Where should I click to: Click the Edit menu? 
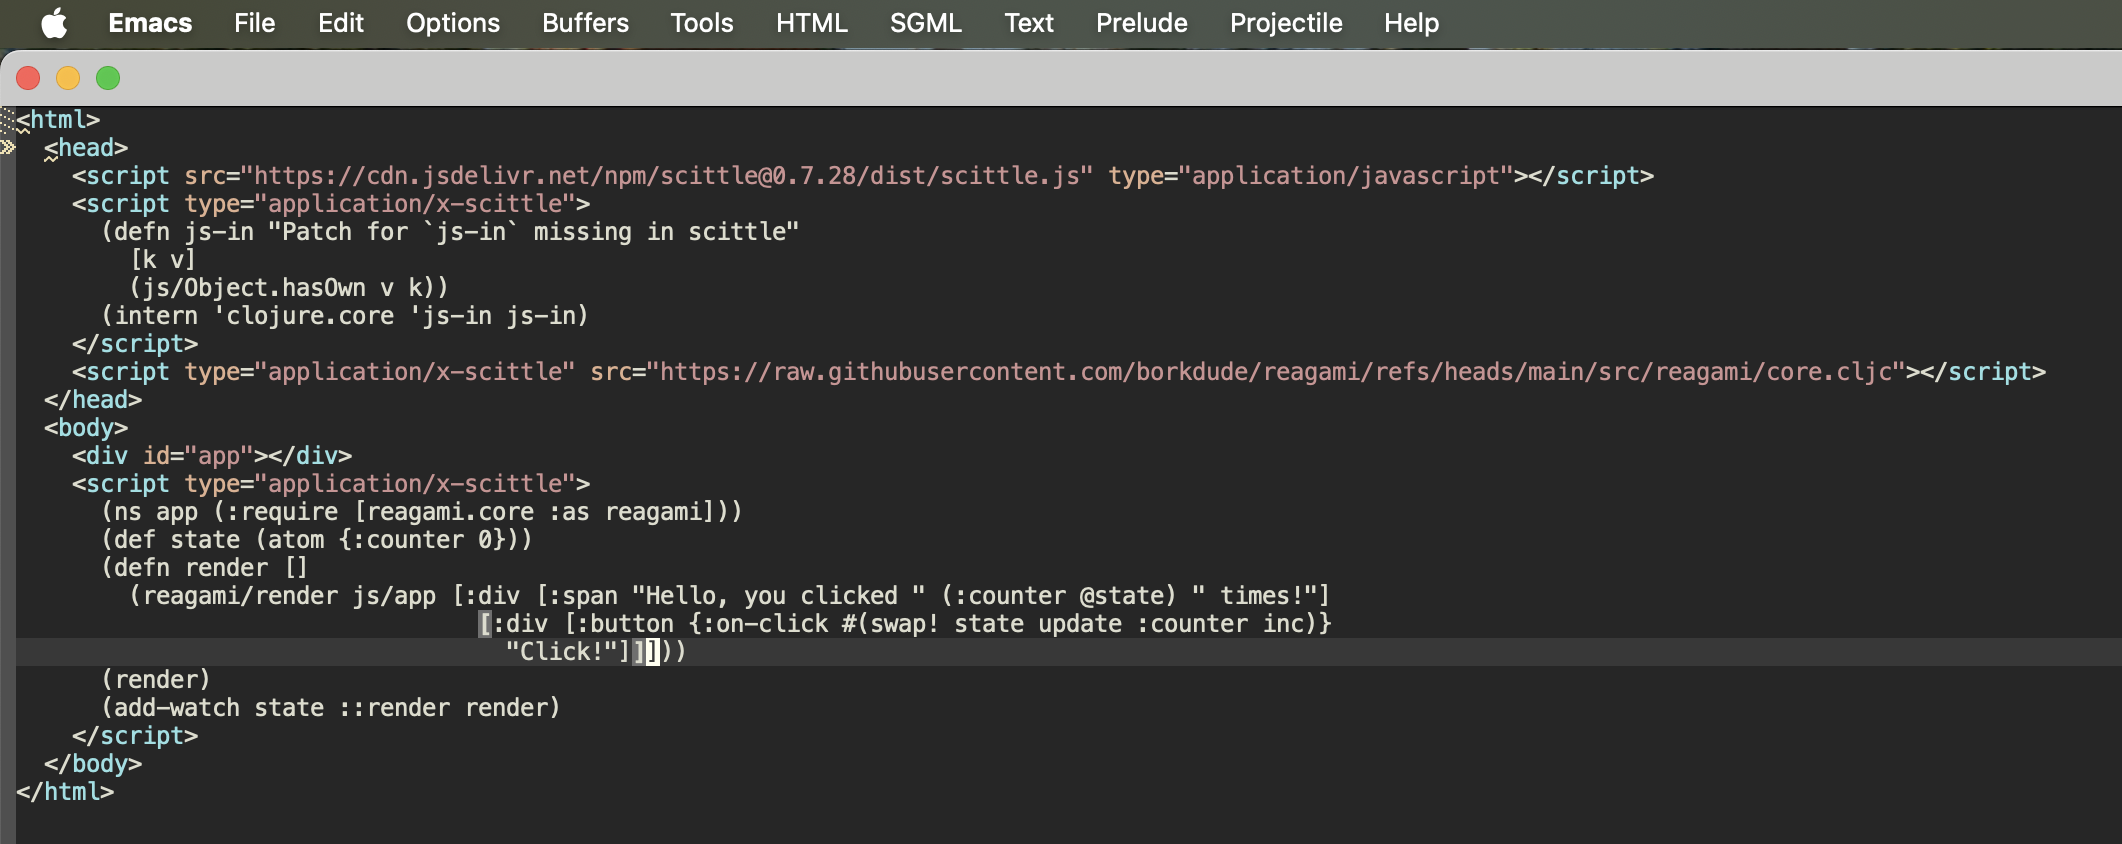(340, 23)
